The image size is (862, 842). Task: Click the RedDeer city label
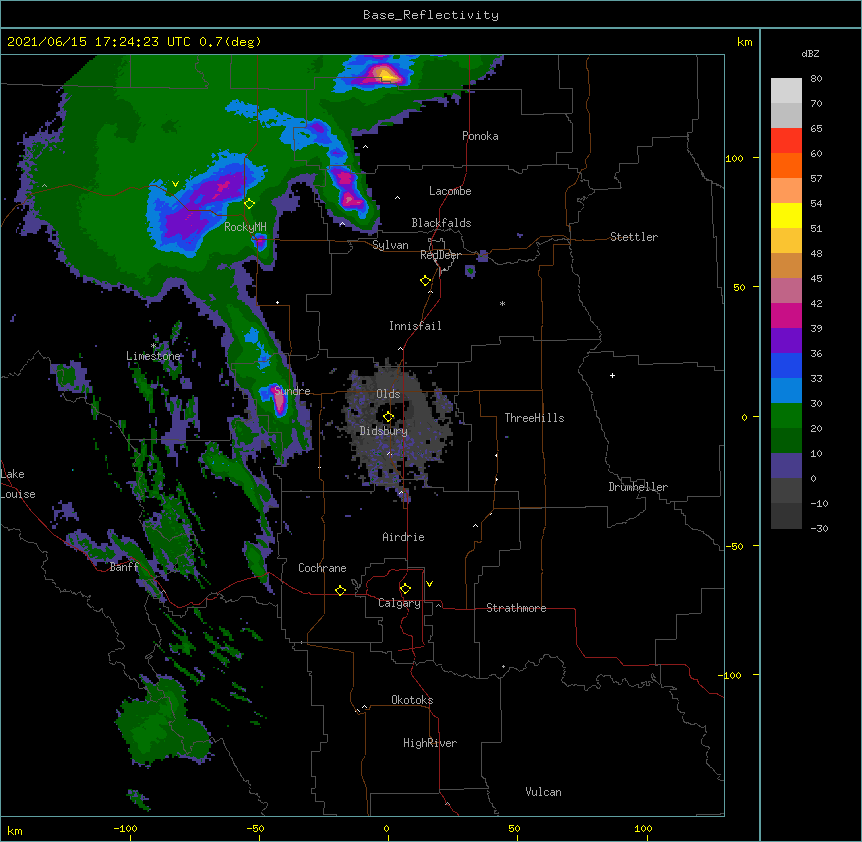click(440, 255)
